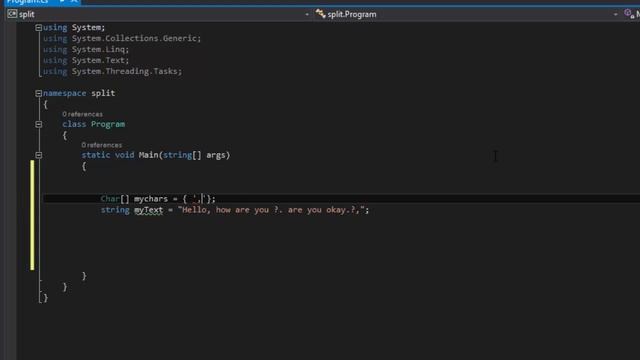
Task: Click 'Main' method name
Action: pyautogui.click(x=148, y=155)
